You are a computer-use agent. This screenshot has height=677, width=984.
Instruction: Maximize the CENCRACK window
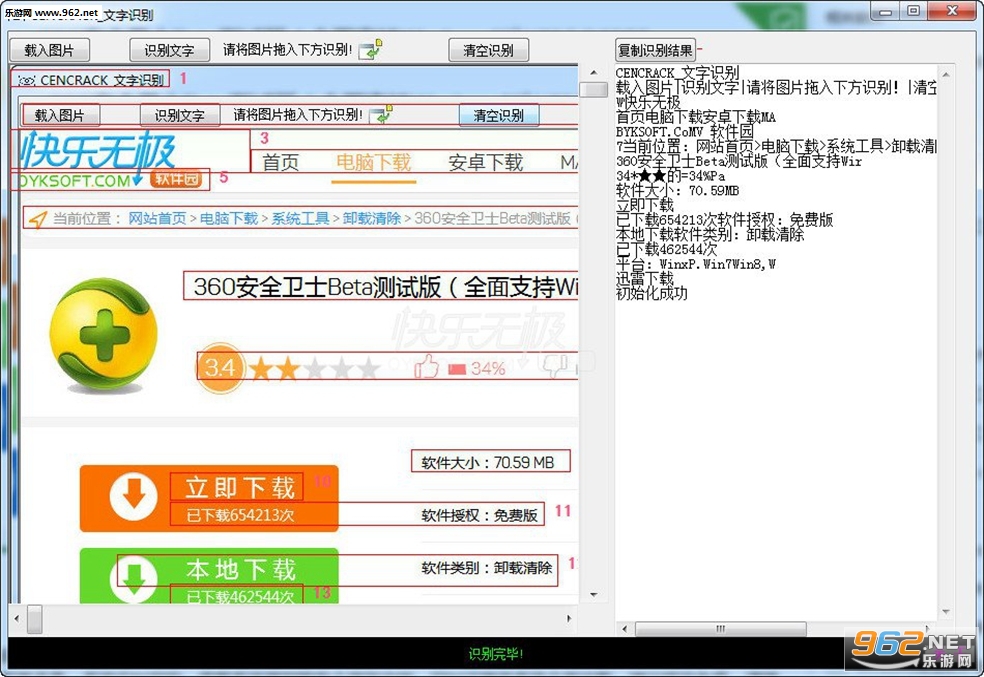pos(914,11)
